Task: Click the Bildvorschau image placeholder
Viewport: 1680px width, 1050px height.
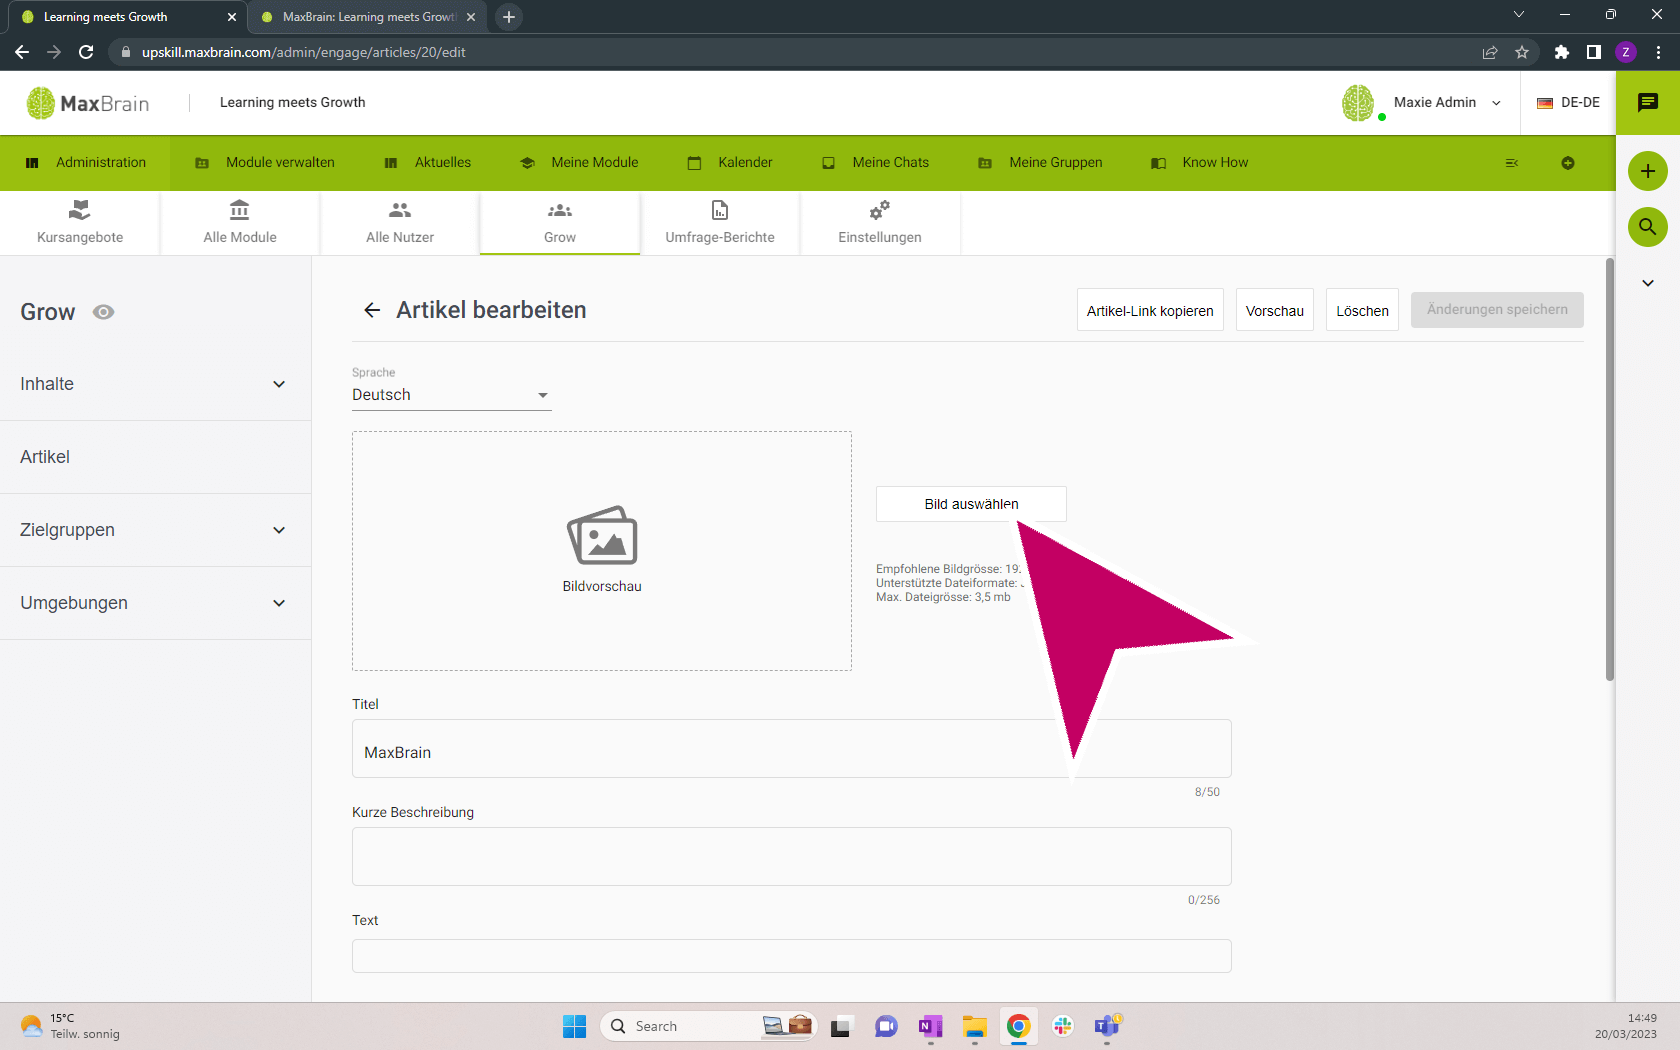Action: 602,551
